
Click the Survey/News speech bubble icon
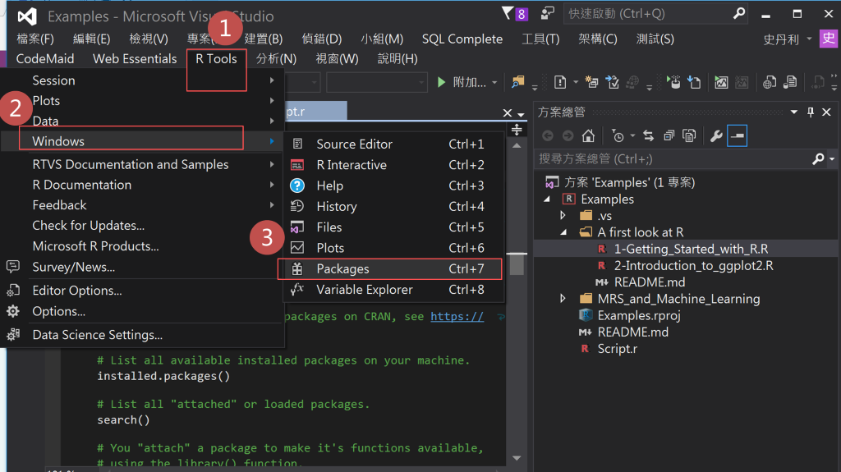click(13, 267)
